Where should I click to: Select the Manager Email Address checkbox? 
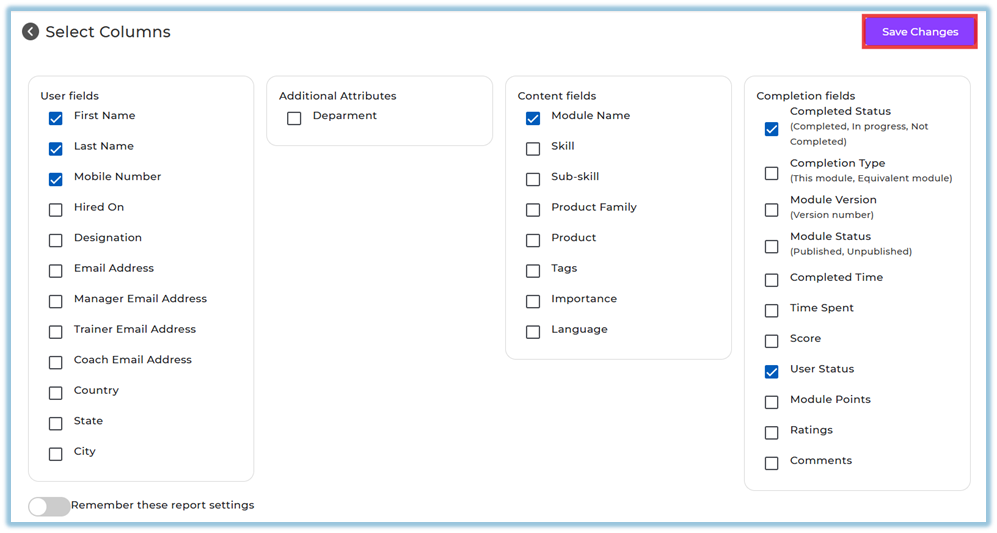(56, 301)
